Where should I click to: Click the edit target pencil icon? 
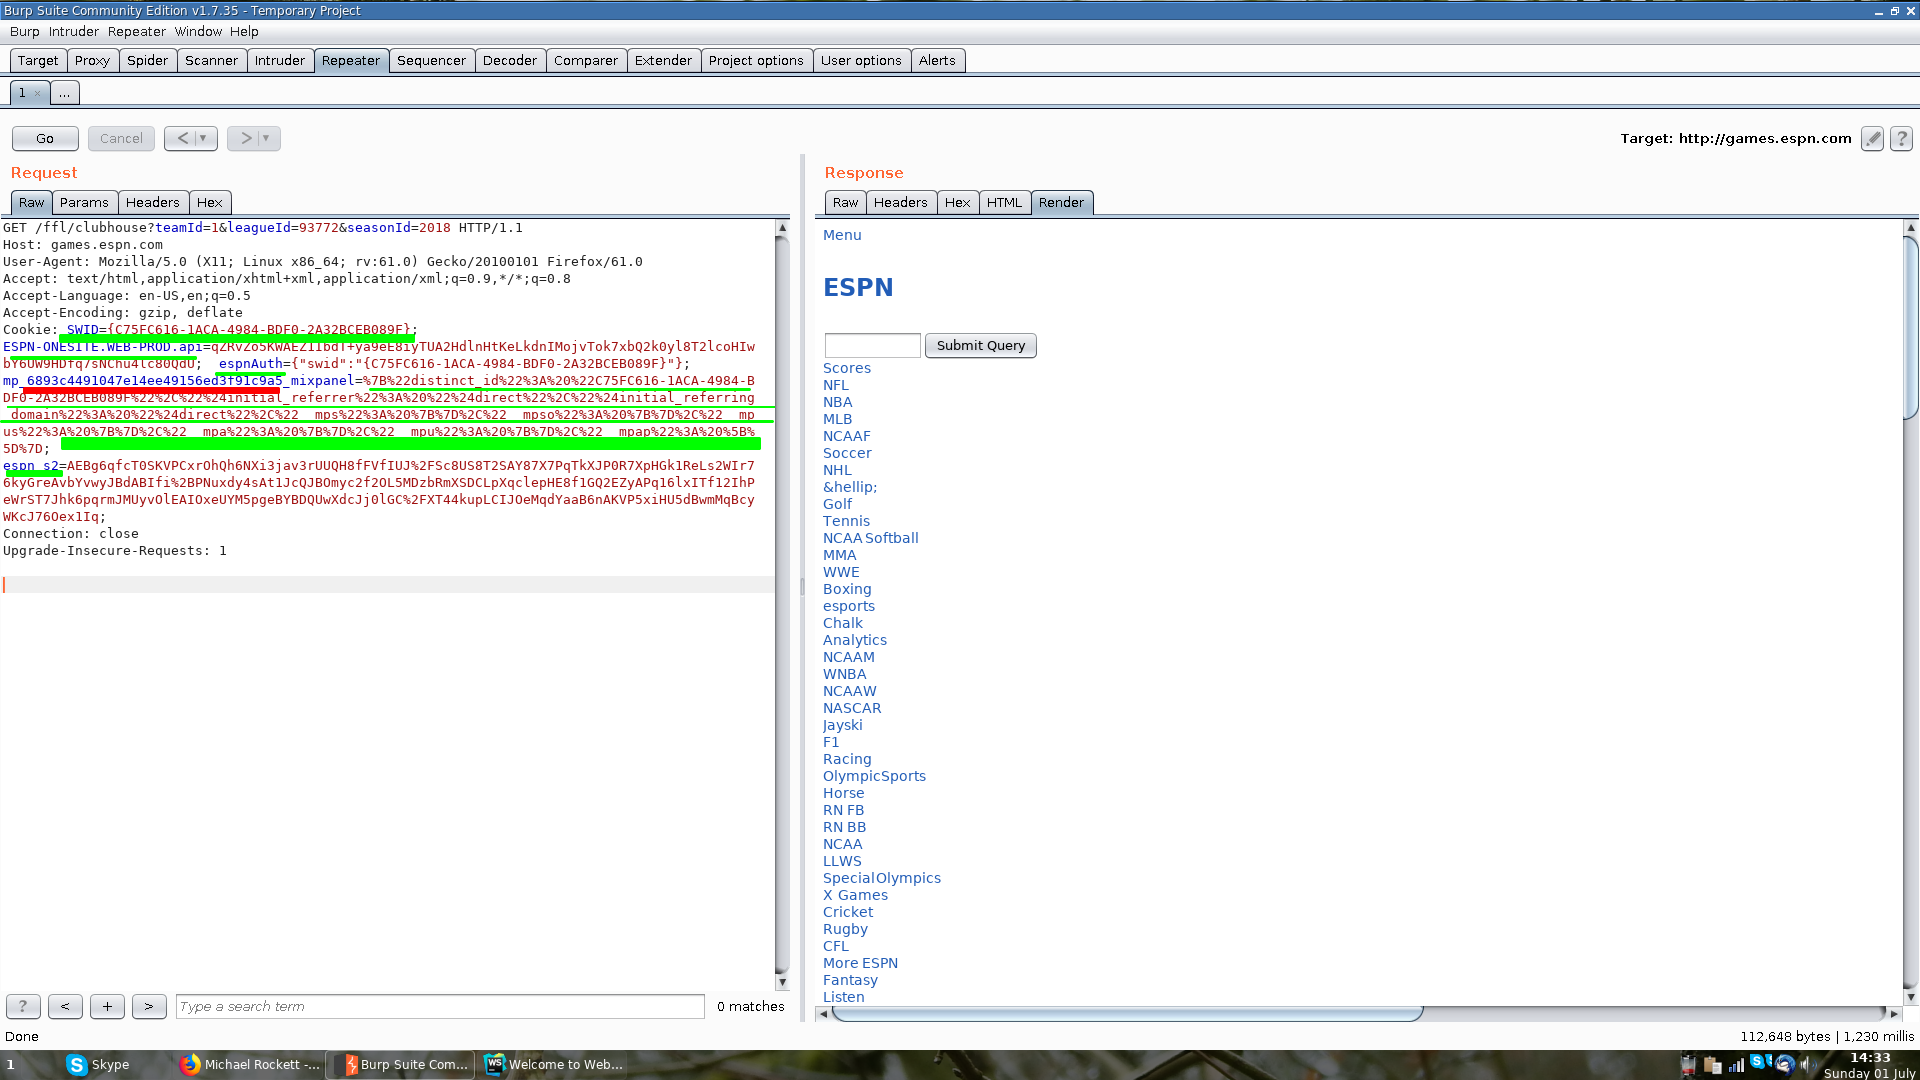1872,139
